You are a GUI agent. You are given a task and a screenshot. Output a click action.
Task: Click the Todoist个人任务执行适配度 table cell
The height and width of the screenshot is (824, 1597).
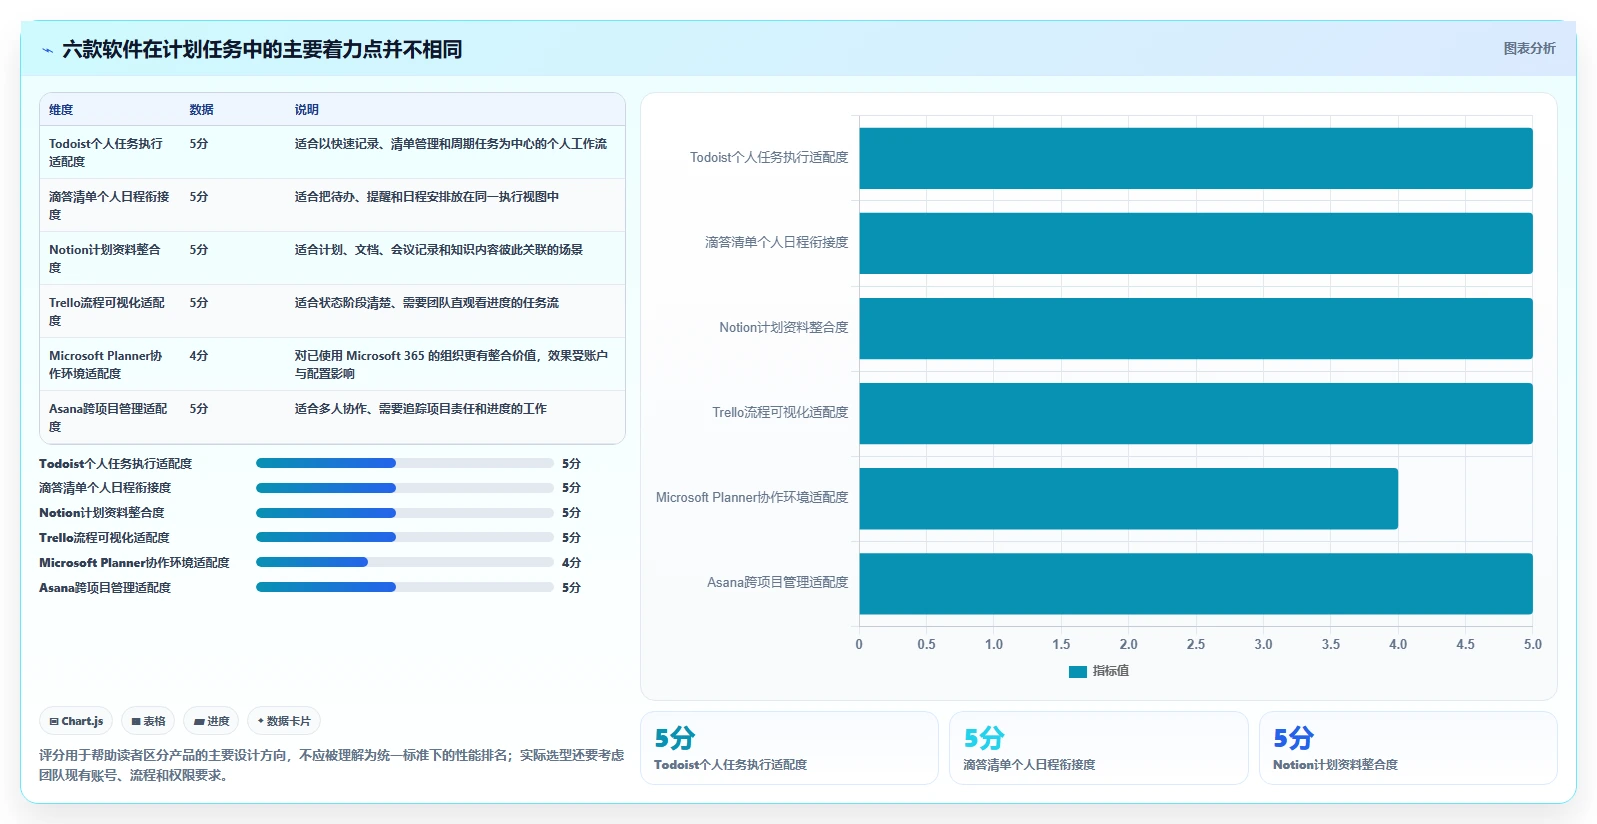pyautogui.click(x=108, y=152)
